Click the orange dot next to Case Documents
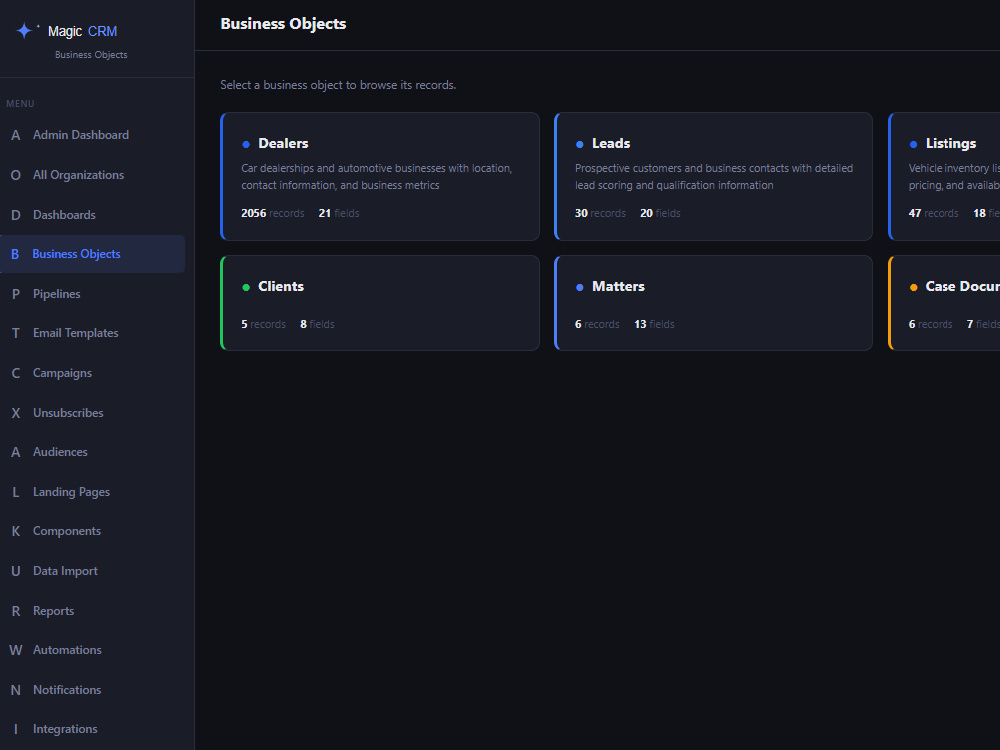The height and width of the screenshot is (750, 1000). [913, 288]
